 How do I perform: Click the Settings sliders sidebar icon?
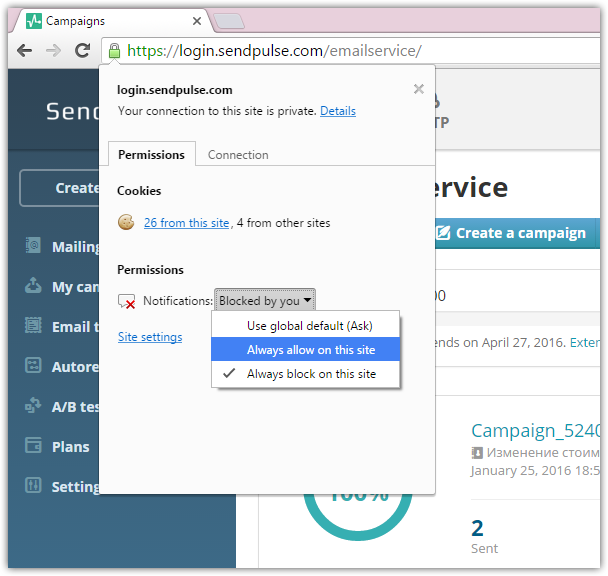coord(33,485)
